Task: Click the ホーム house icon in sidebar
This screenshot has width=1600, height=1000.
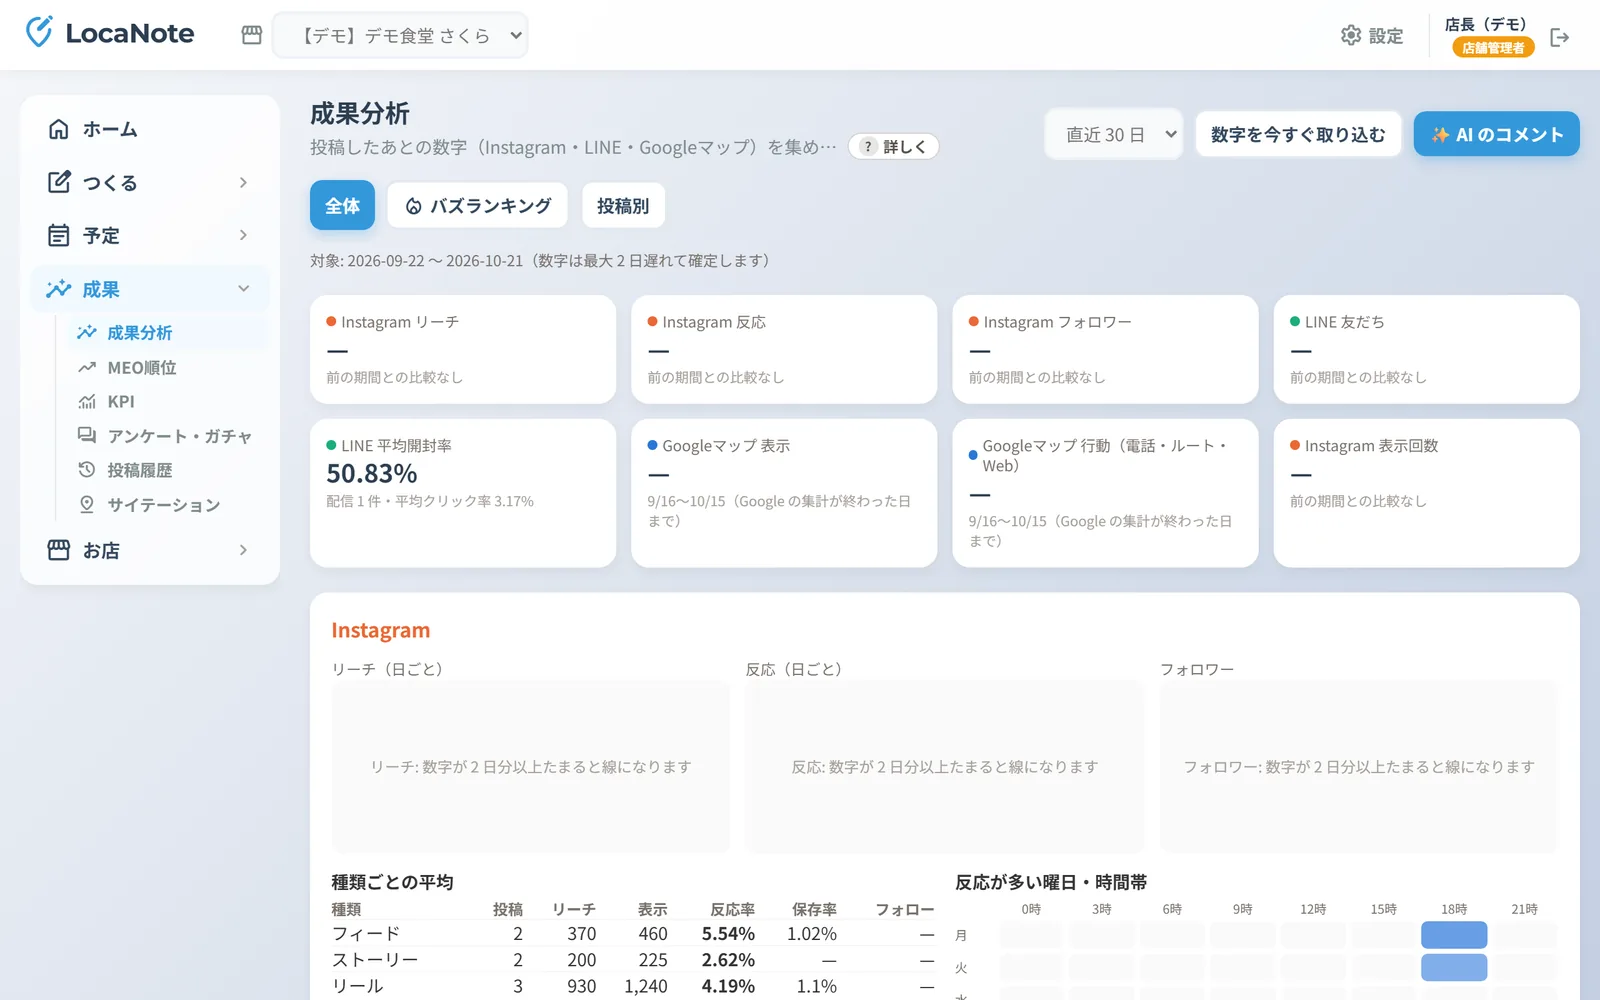Action: (59, 129)
